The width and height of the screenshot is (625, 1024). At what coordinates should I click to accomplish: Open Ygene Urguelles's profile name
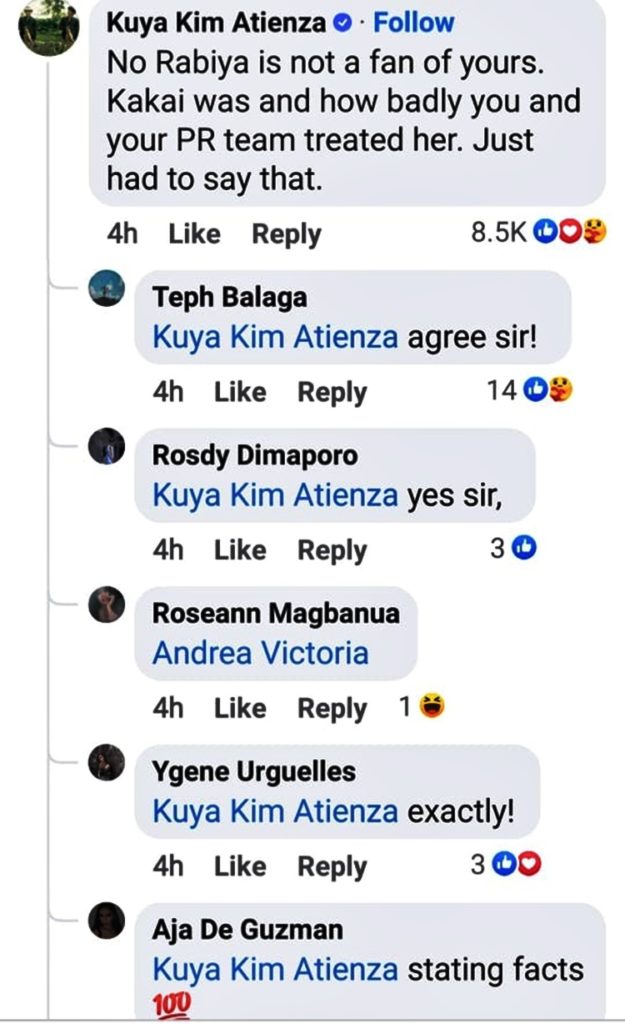(x=253, y=772)
